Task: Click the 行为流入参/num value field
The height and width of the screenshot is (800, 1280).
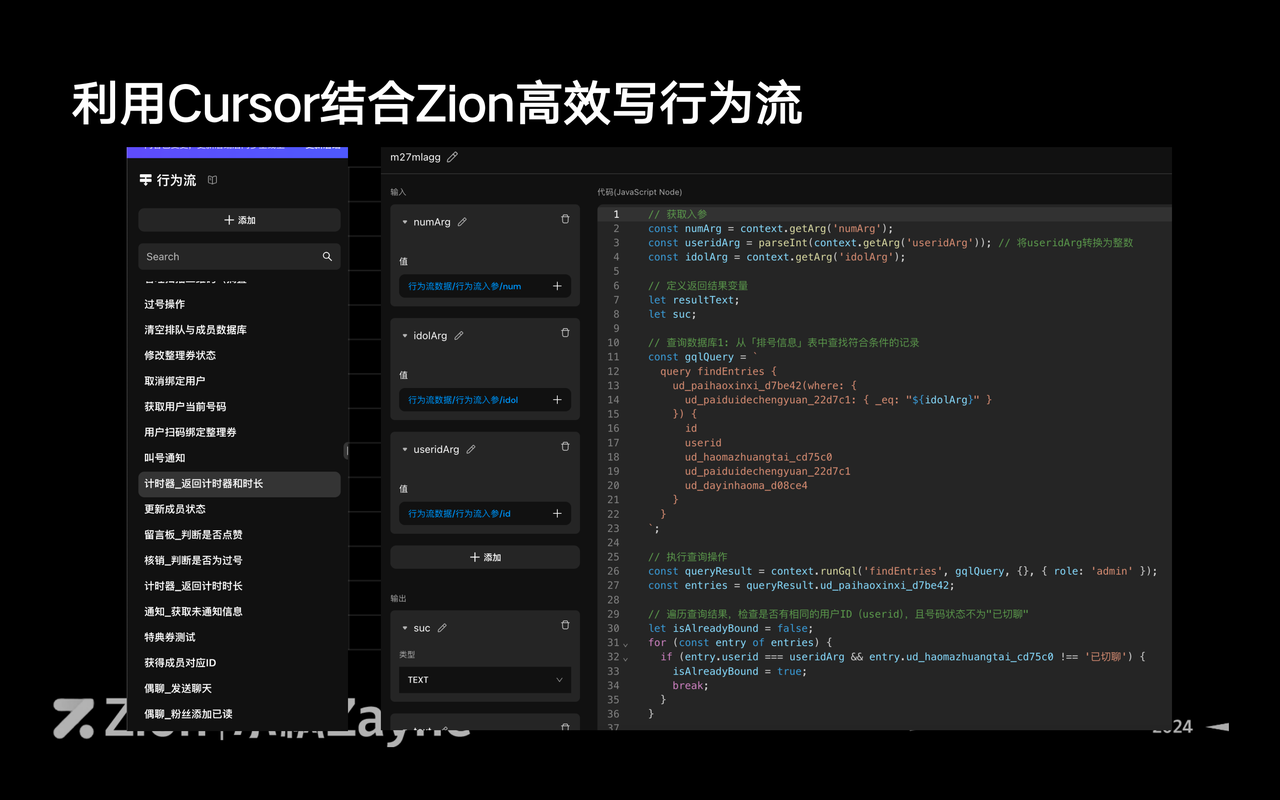Action: click(485, 286)
